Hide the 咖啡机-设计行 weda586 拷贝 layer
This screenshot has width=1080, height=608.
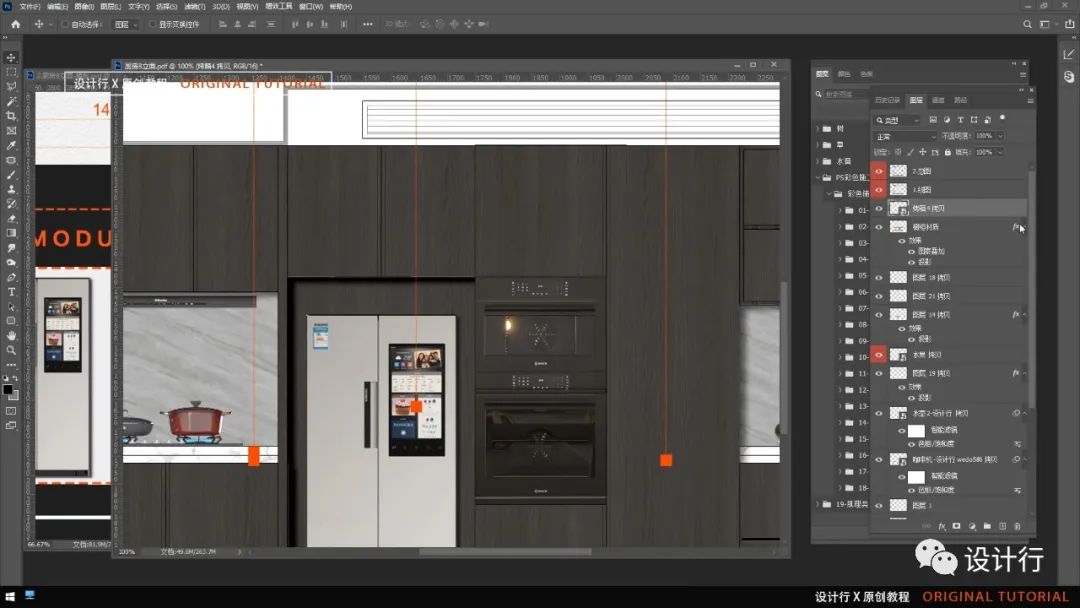point(879,459)
